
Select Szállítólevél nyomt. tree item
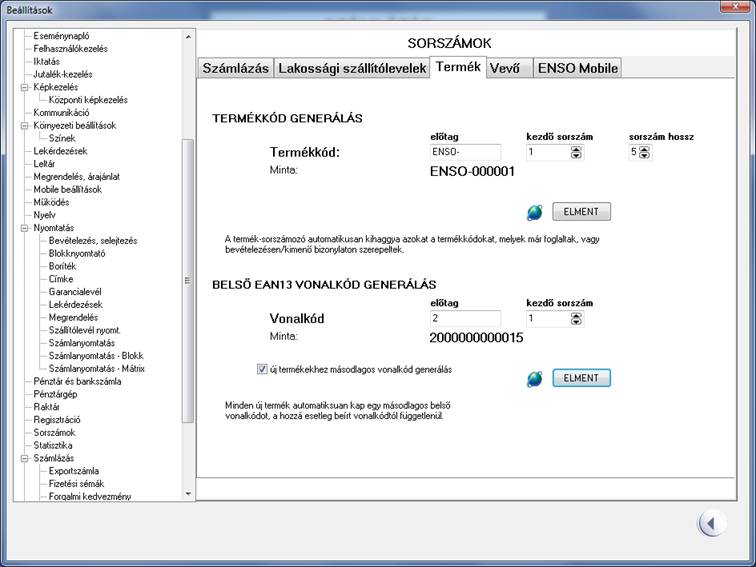84,330
